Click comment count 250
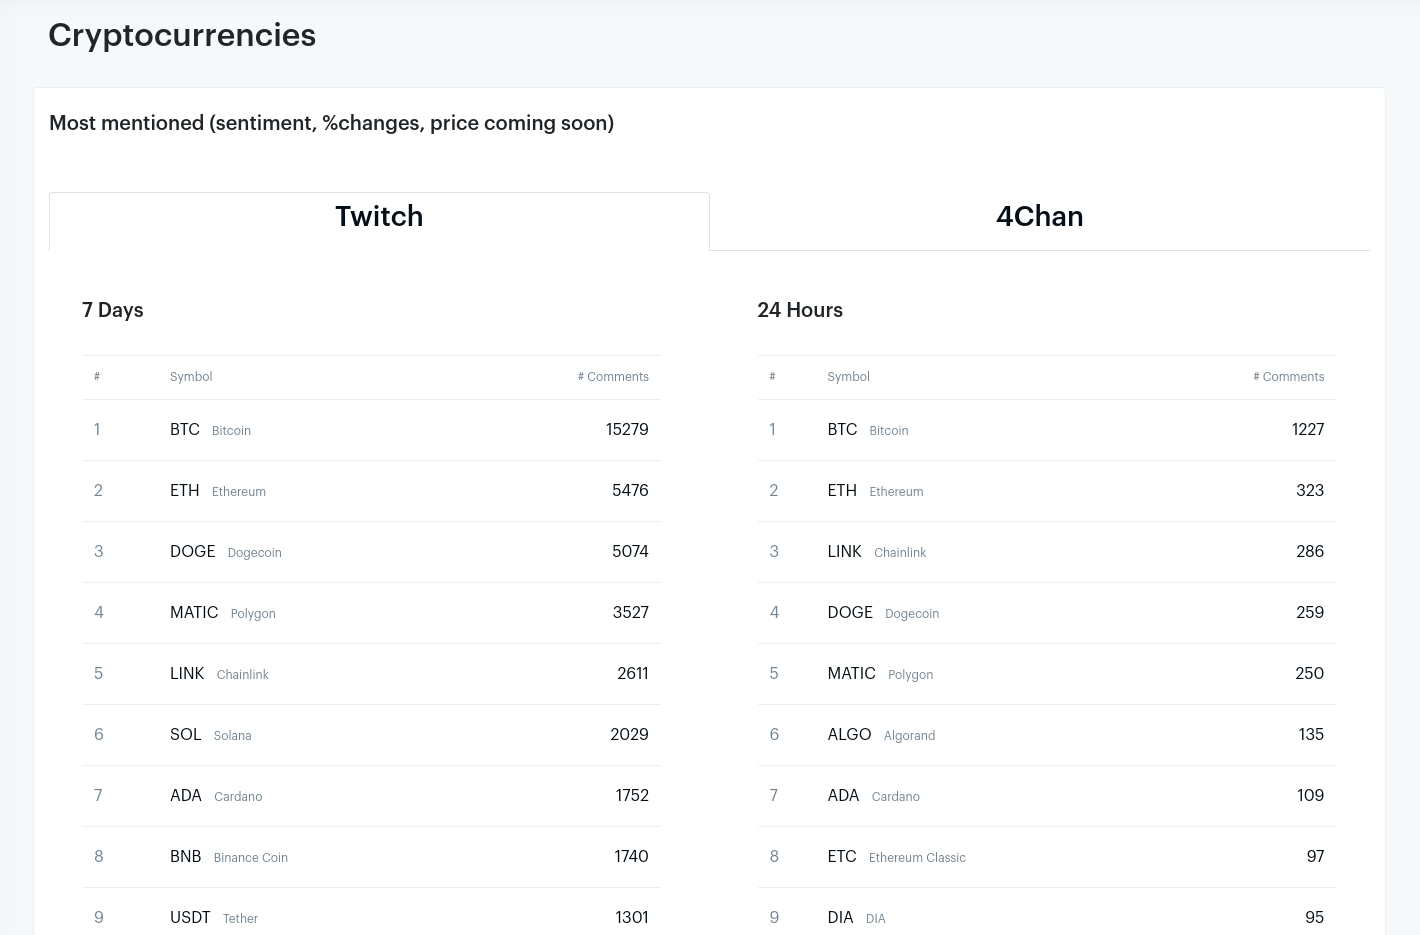 1310,674
